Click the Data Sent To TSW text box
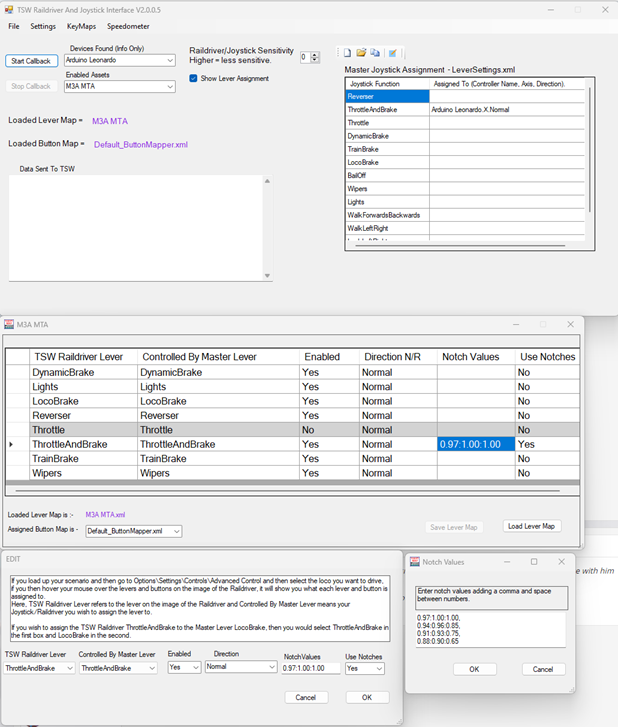The height and width of the screenshot is (727, 618). pyautogui.click(x=136, y=228)
